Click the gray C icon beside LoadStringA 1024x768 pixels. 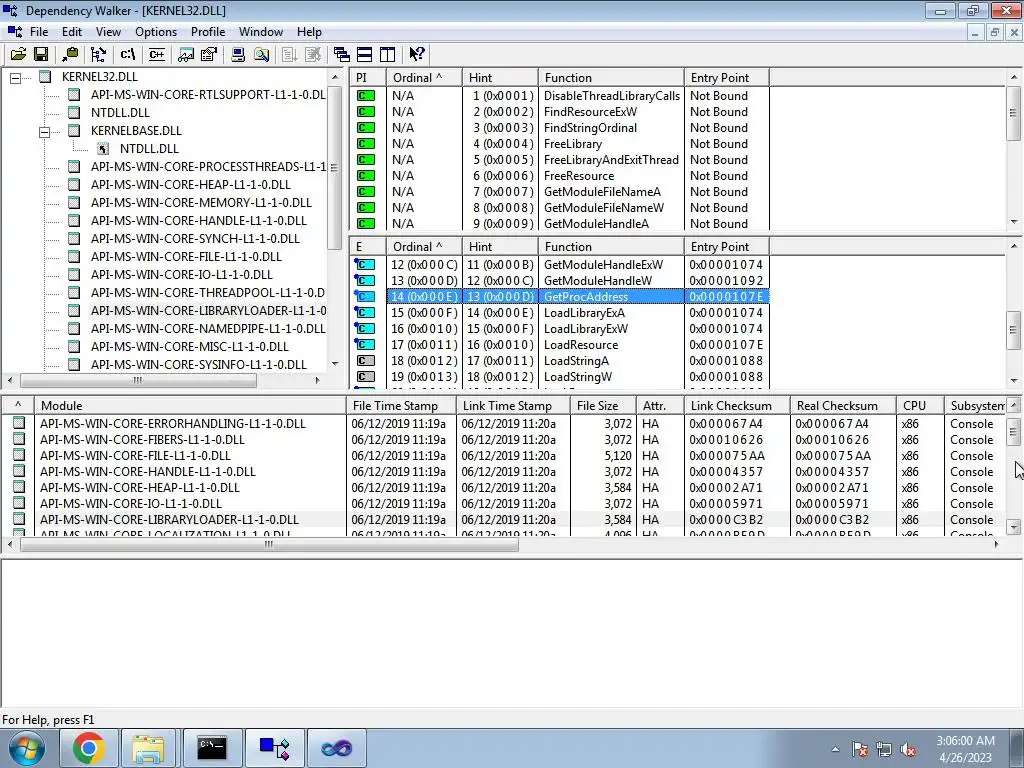pyautogui.click(x=366, y=360)
